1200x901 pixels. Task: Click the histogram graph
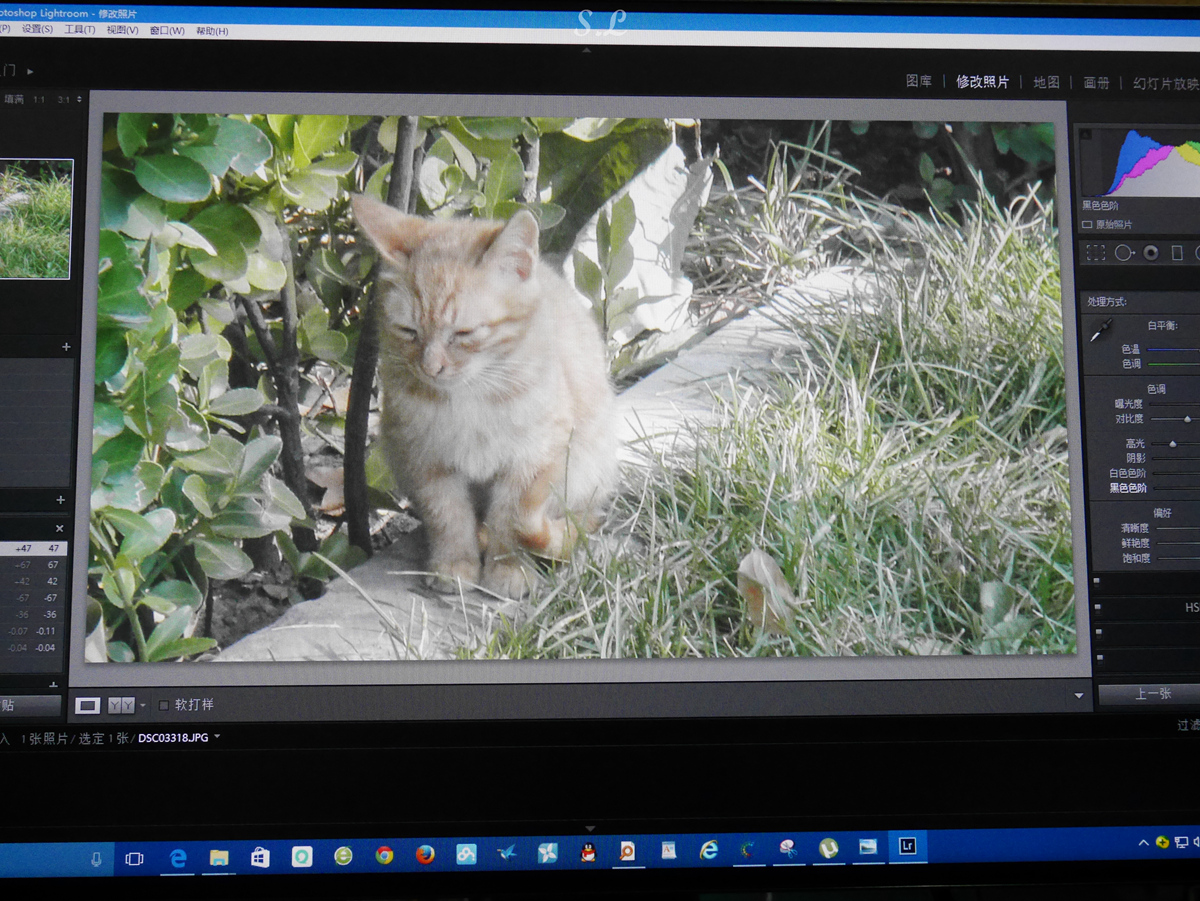coord(1140,162)
